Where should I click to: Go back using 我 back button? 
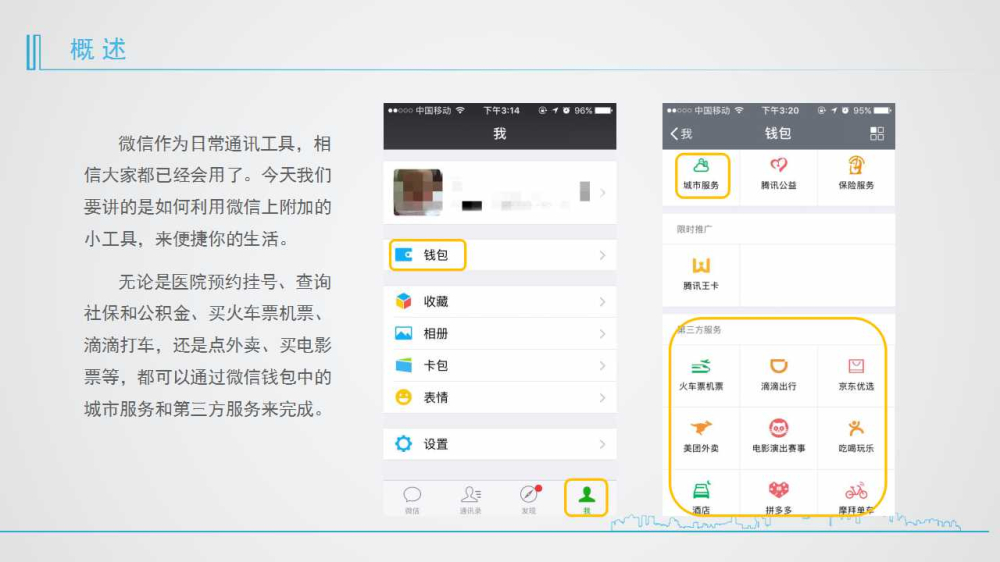[x=681, y=134]
